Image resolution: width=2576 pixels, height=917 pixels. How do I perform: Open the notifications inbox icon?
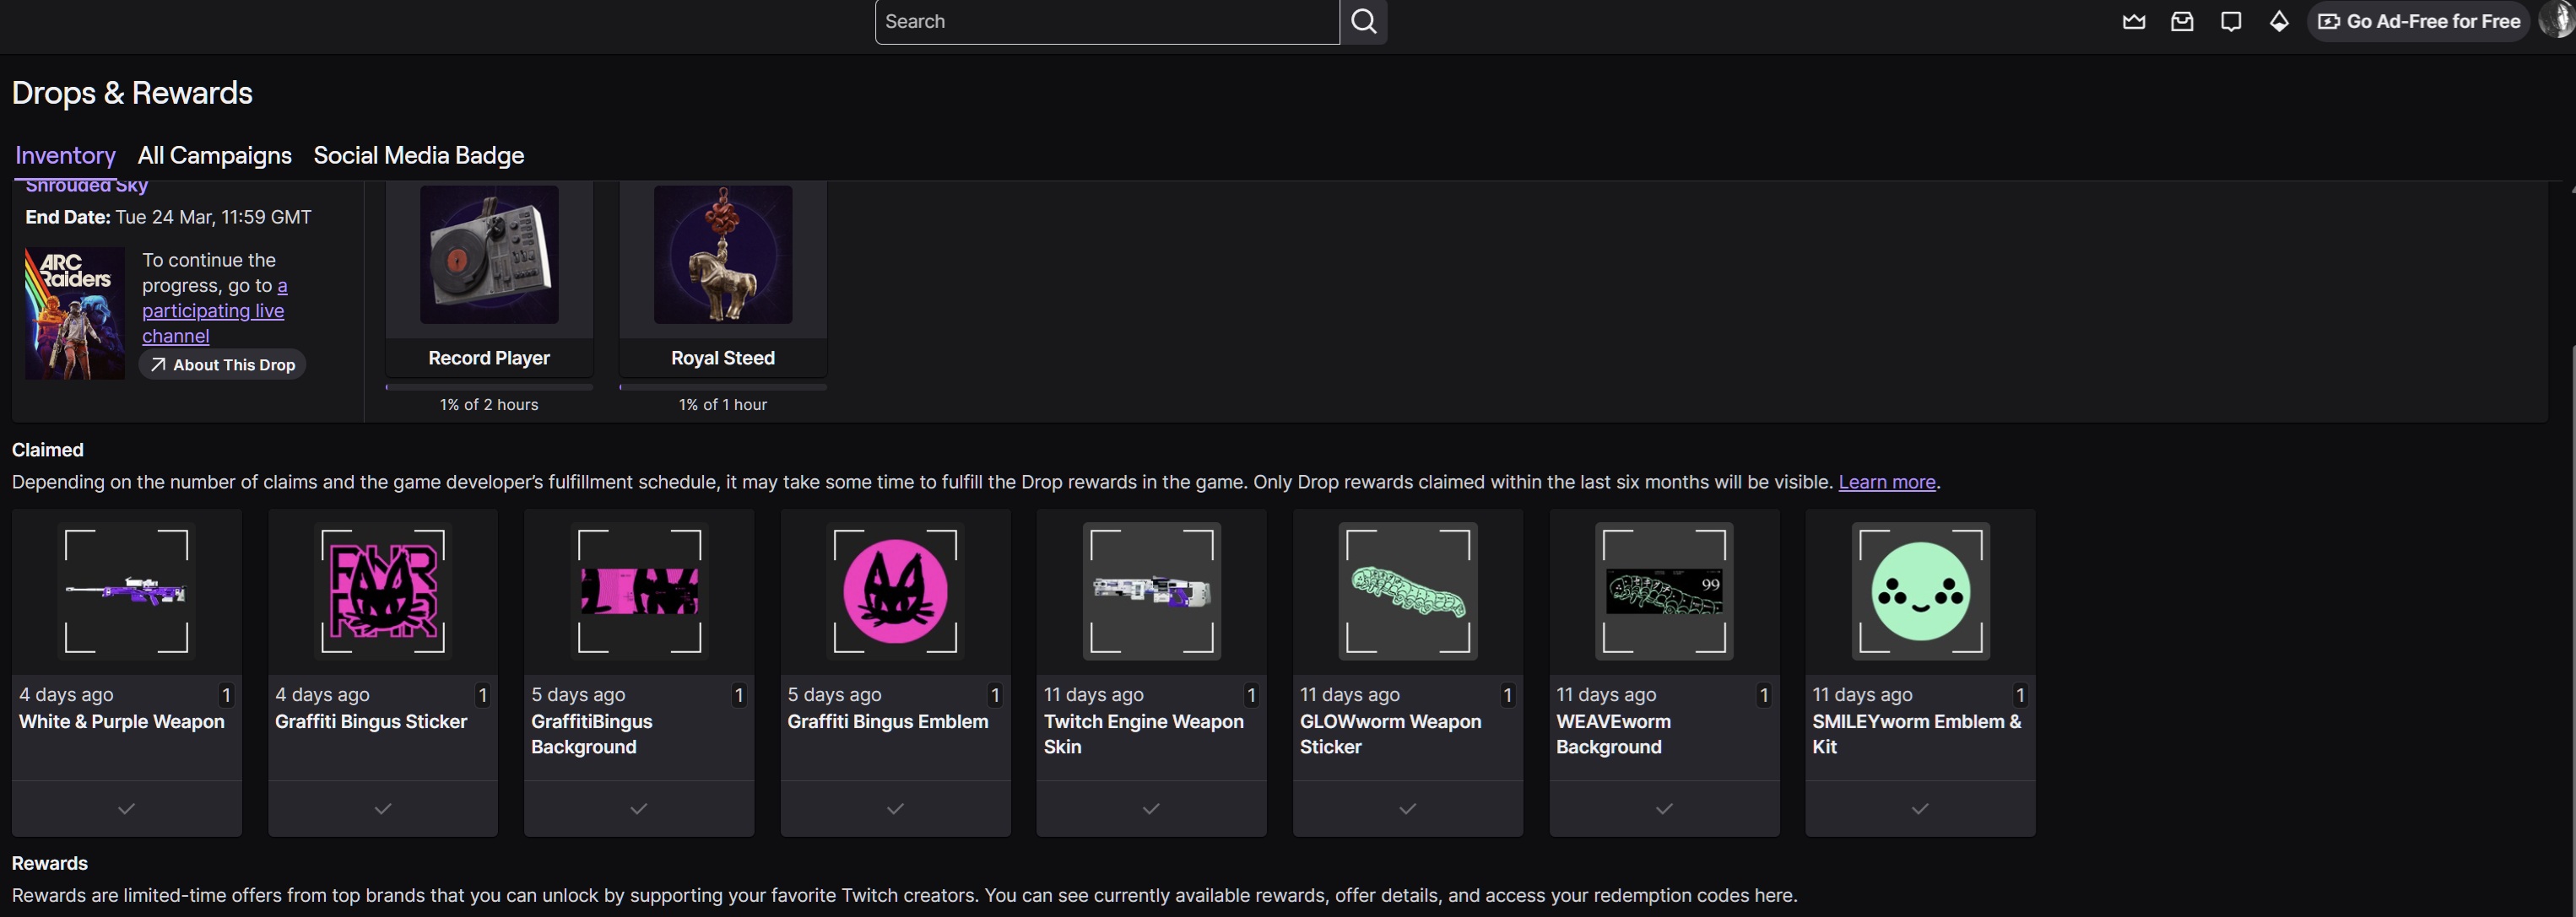pyautogui.click(x=2181, y=22)
